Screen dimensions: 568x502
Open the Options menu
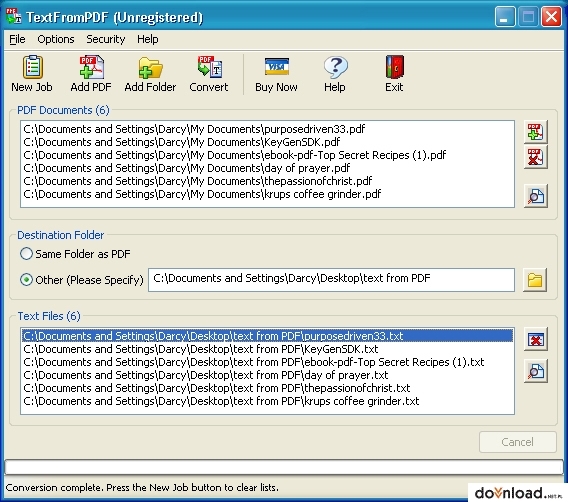pos(56,39)
